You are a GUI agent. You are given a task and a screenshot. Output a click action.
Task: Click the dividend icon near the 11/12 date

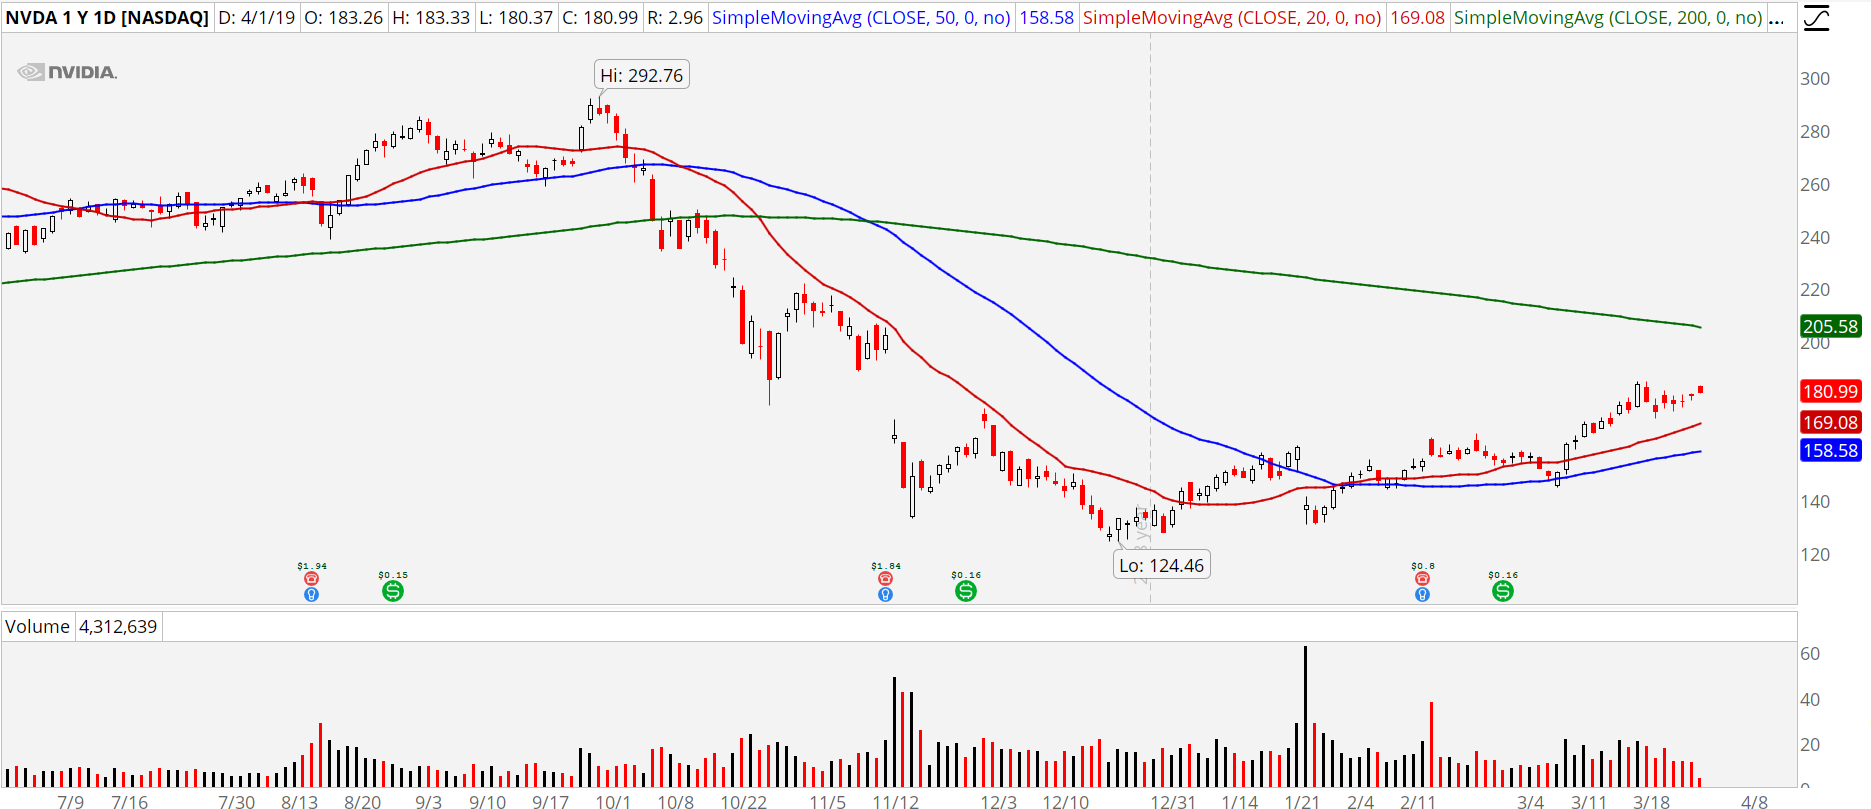coord(965,591)
